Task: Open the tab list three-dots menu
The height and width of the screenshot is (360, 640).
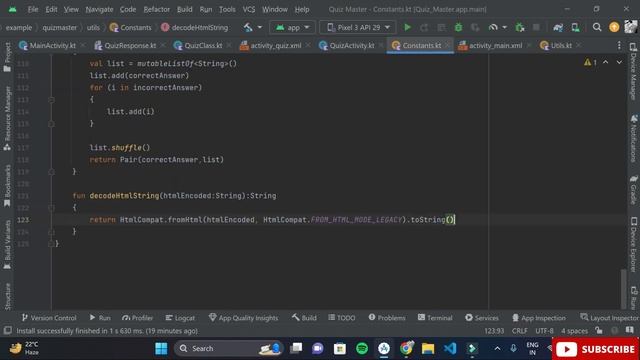Action: (x=619, y=45)
